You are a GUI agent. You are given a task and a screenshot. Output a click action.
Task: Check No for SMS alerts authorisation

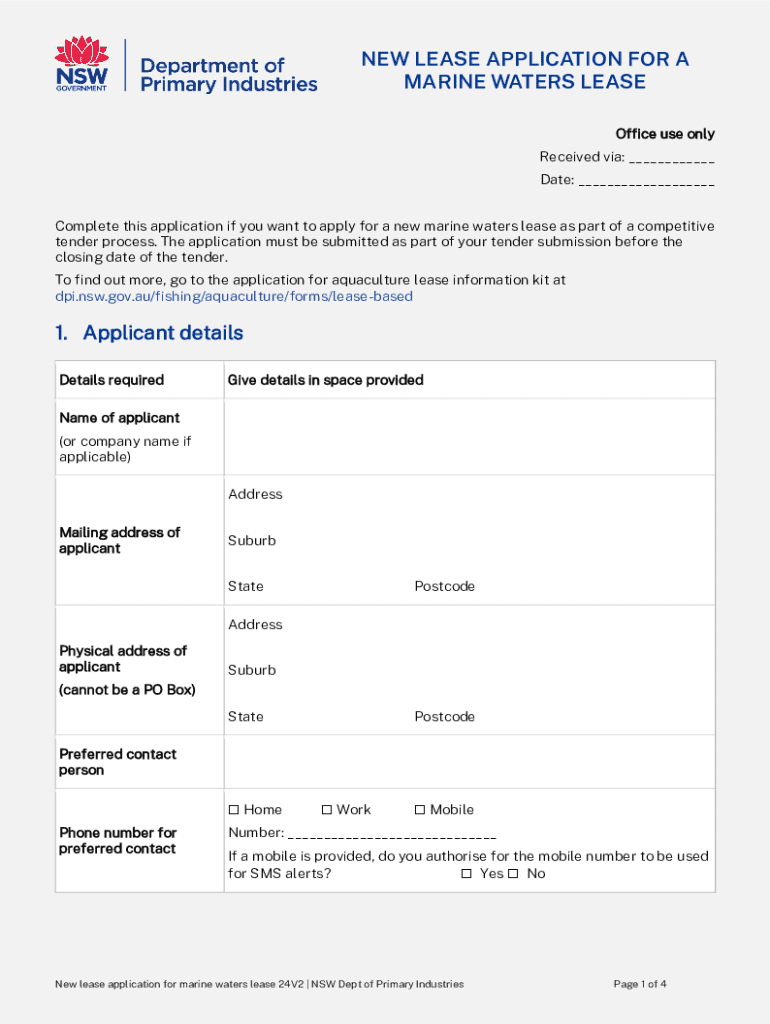tap(513, 874)
